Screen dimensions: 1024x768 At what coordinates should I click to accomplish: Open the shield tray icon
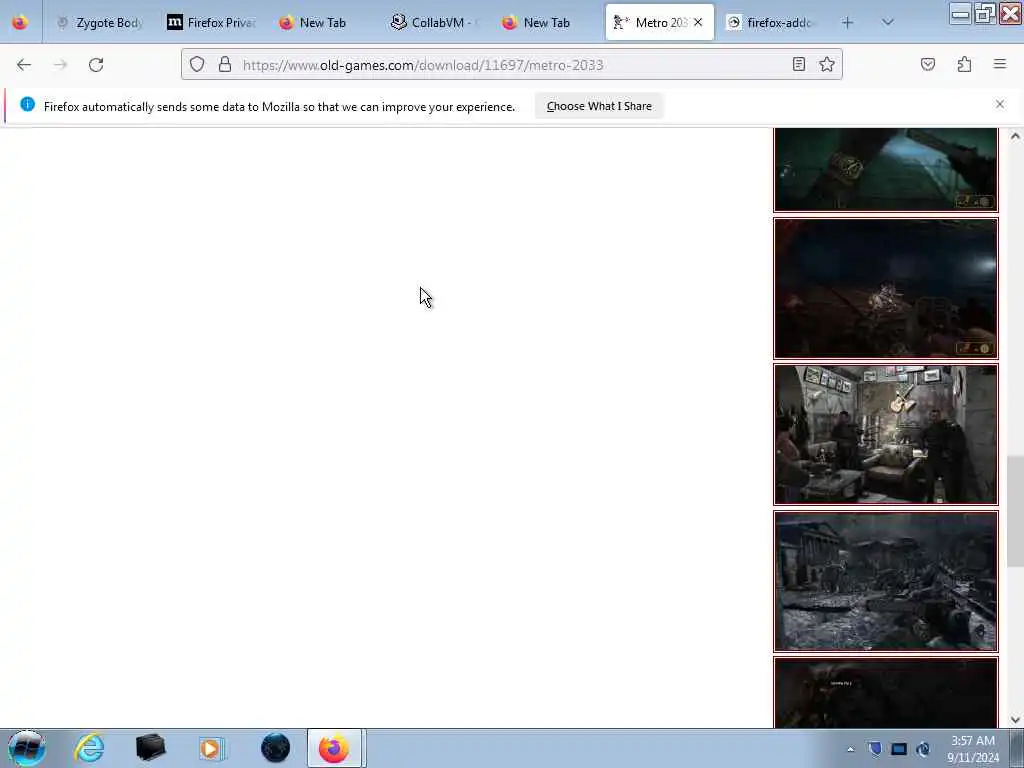click(875, 748)
